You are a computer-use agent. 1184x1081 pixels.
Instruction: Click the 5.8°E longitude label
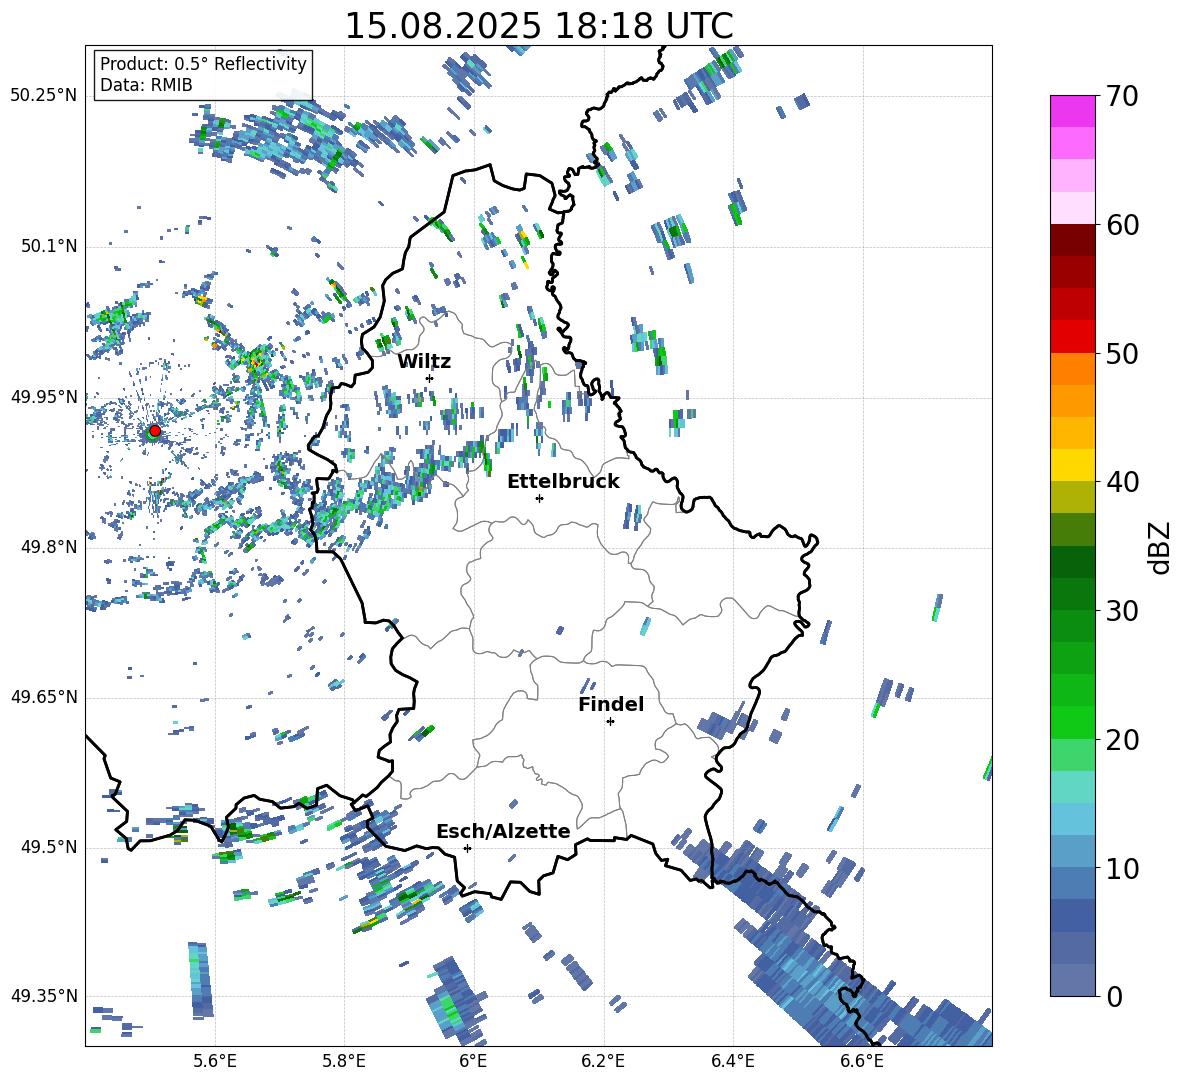(344, 1061)
